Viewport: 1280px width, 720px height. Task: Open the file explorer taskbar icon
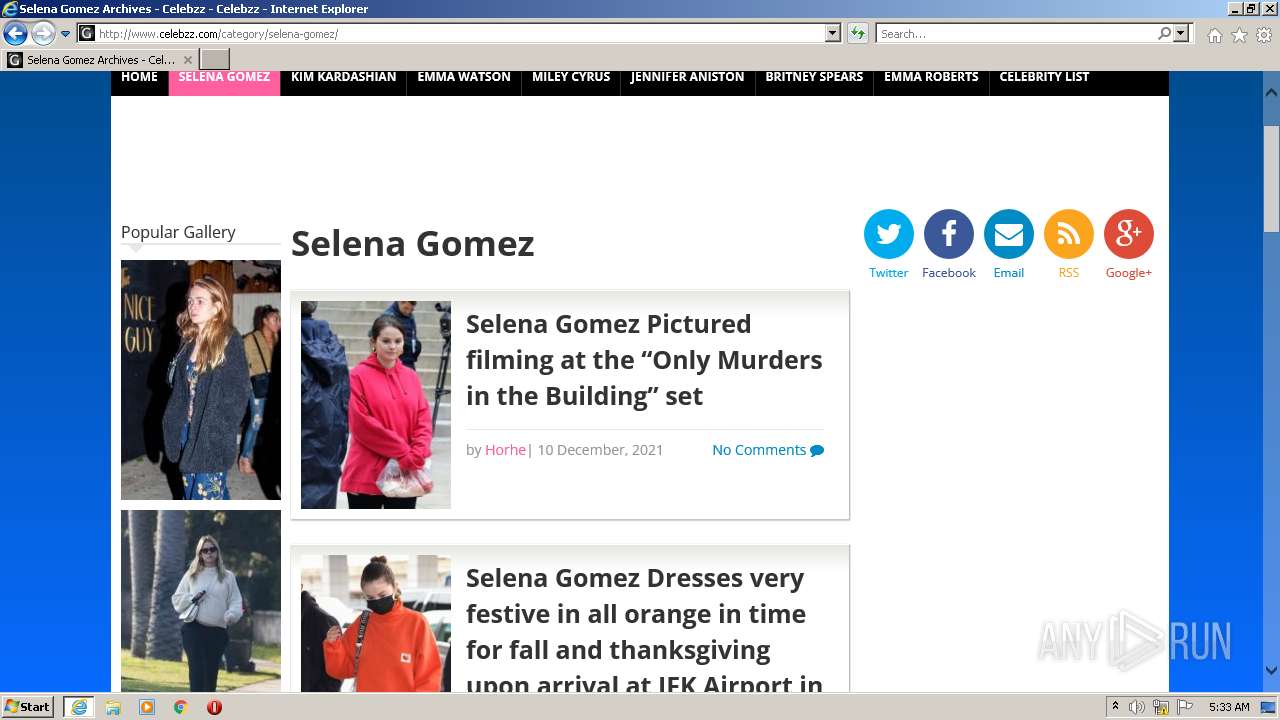point(113,707)
